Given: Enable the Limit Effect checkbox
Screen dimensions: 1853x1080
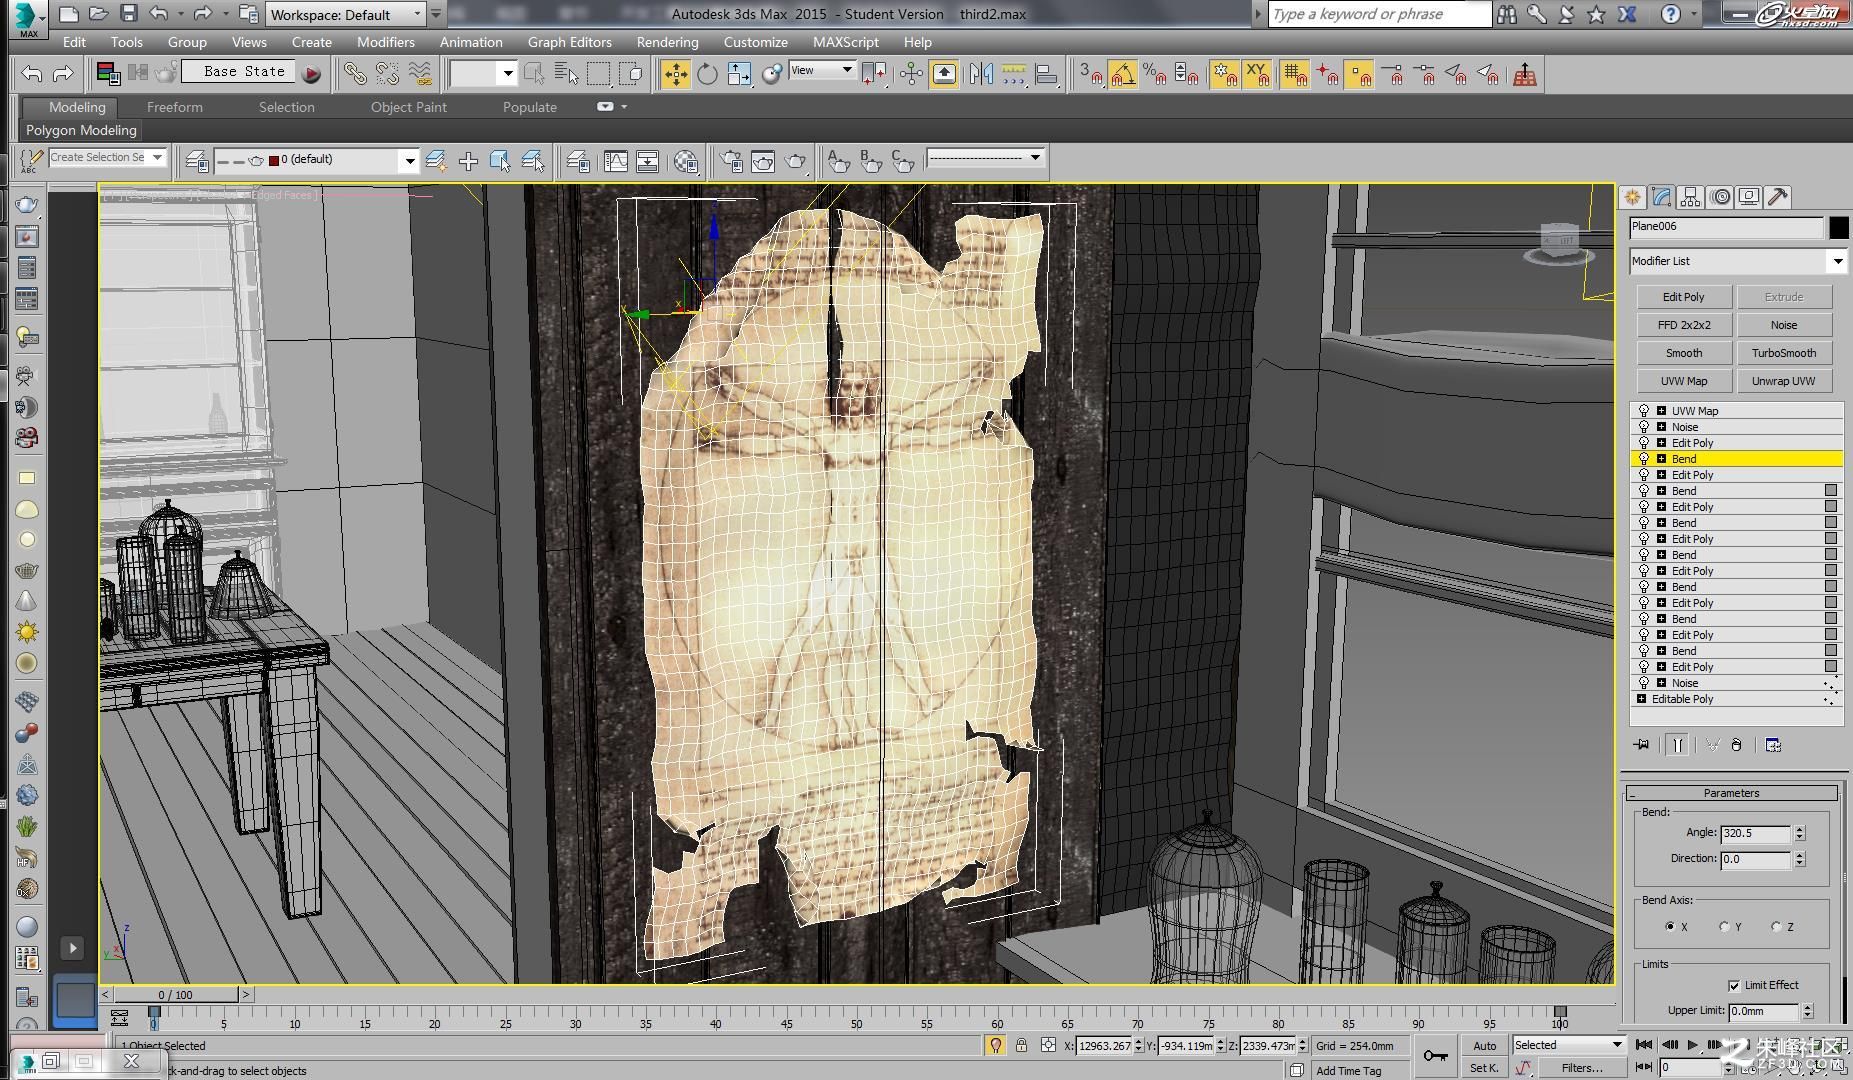Looking at the screenshot, I should pos(1734,985).
